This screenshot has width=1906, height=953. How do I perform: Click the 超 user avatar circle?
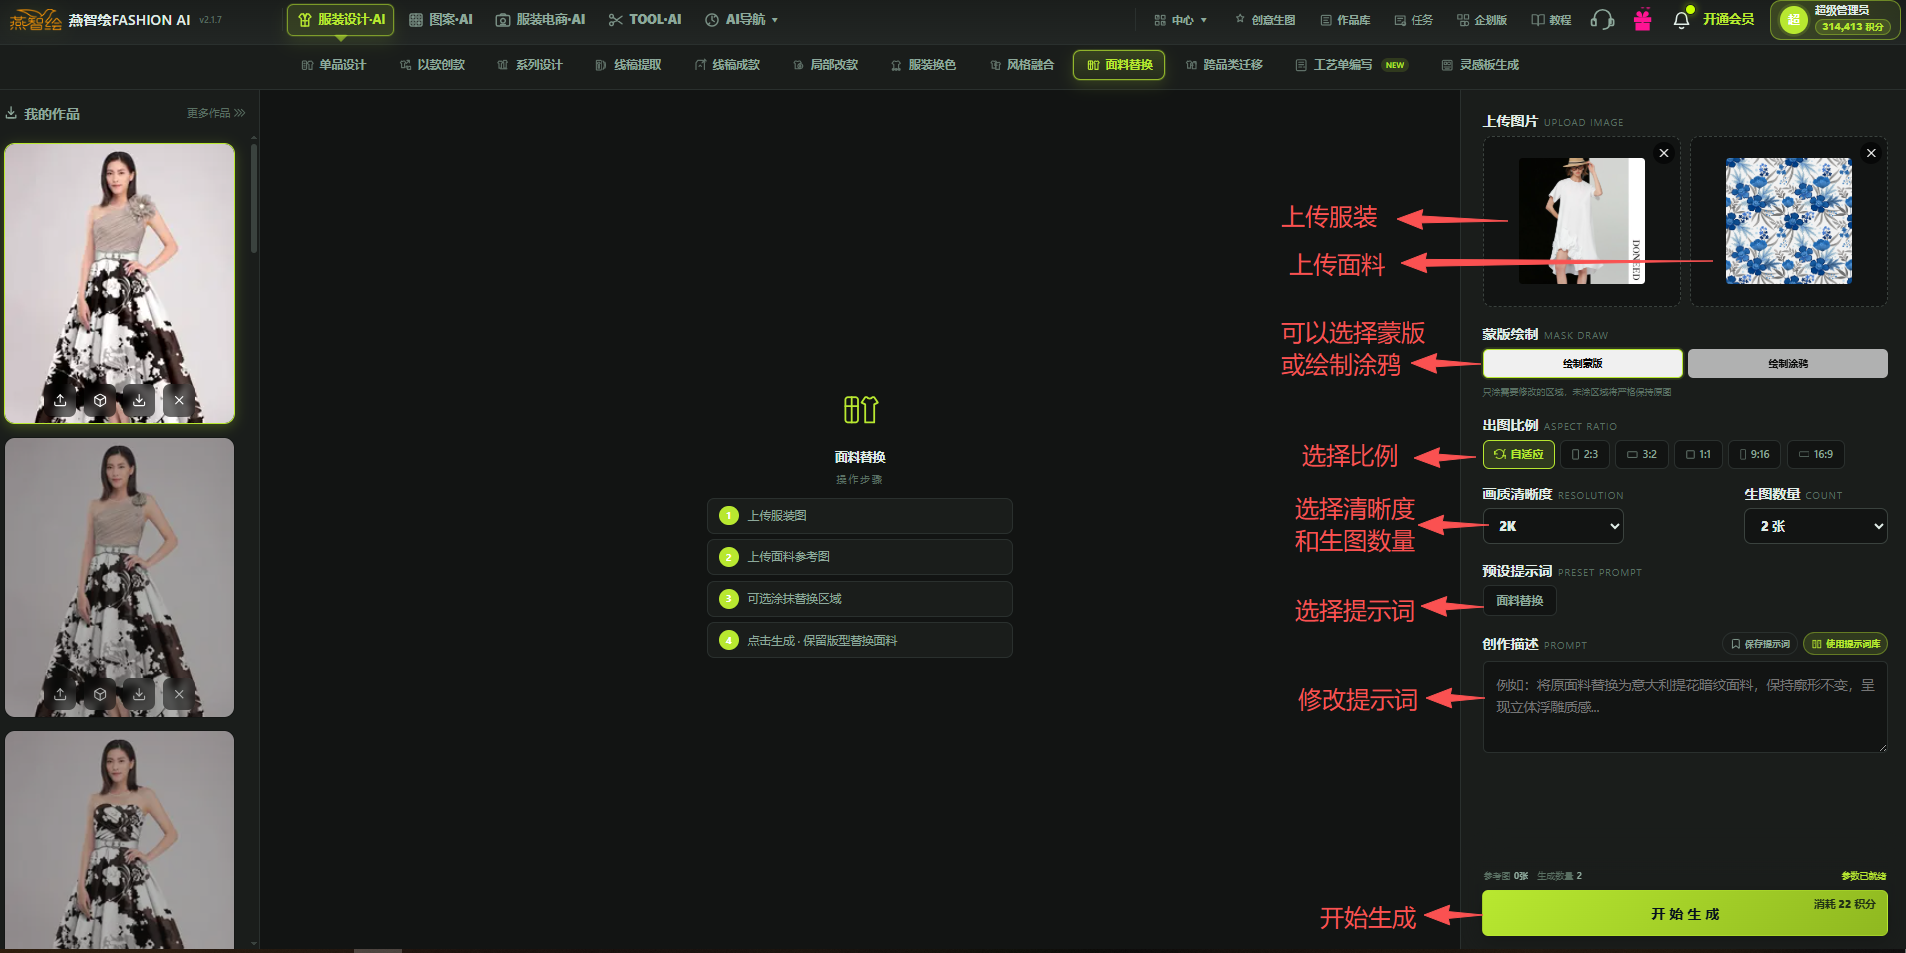pos(1794,20)
